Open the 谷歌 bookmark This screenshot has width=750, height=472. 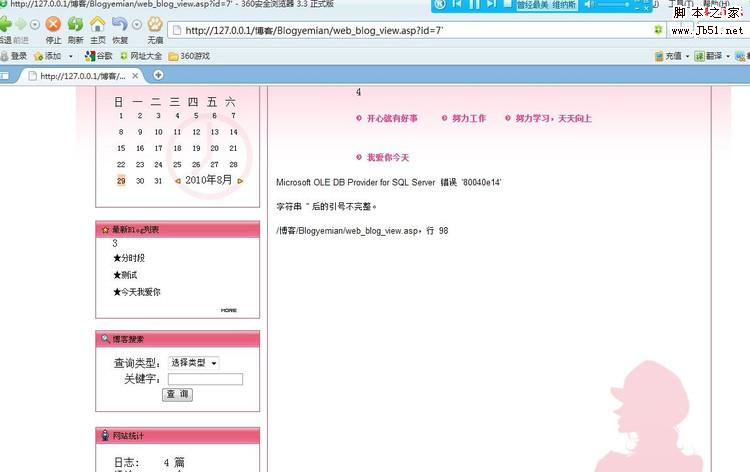tap(99, 56)
